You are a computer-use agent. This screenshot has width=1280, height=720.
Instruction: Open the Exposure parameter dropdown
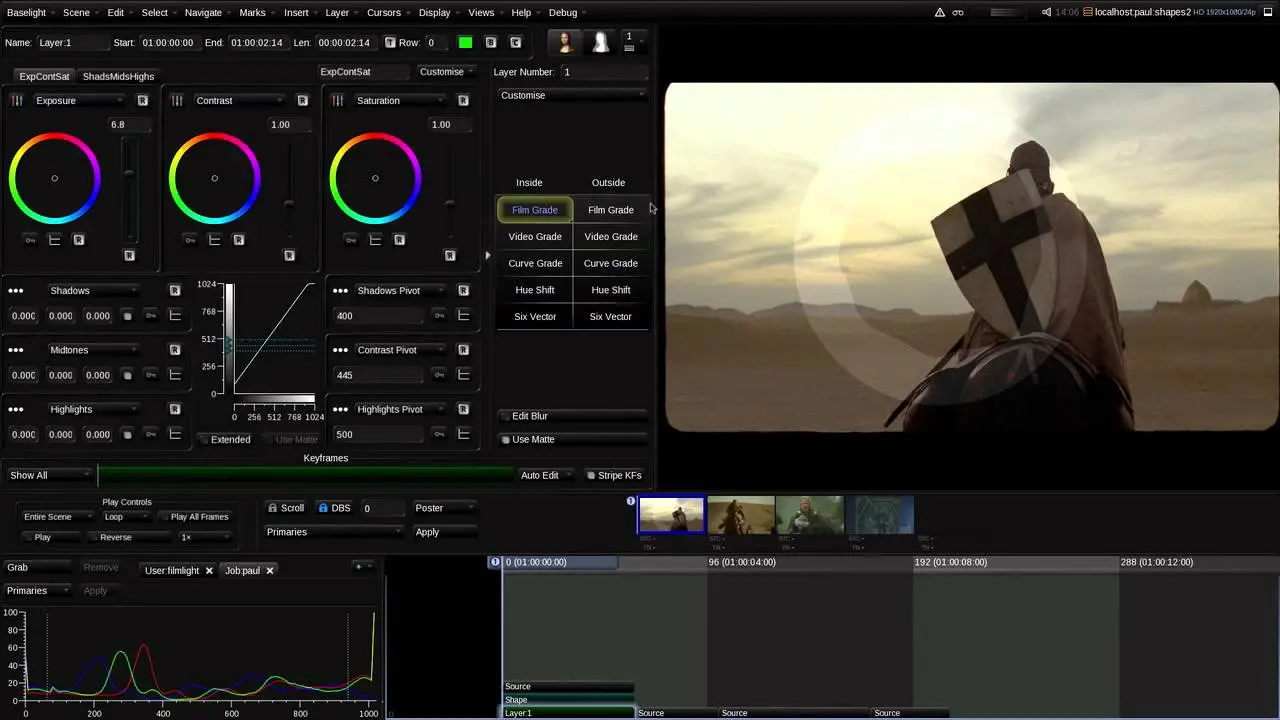79,100
